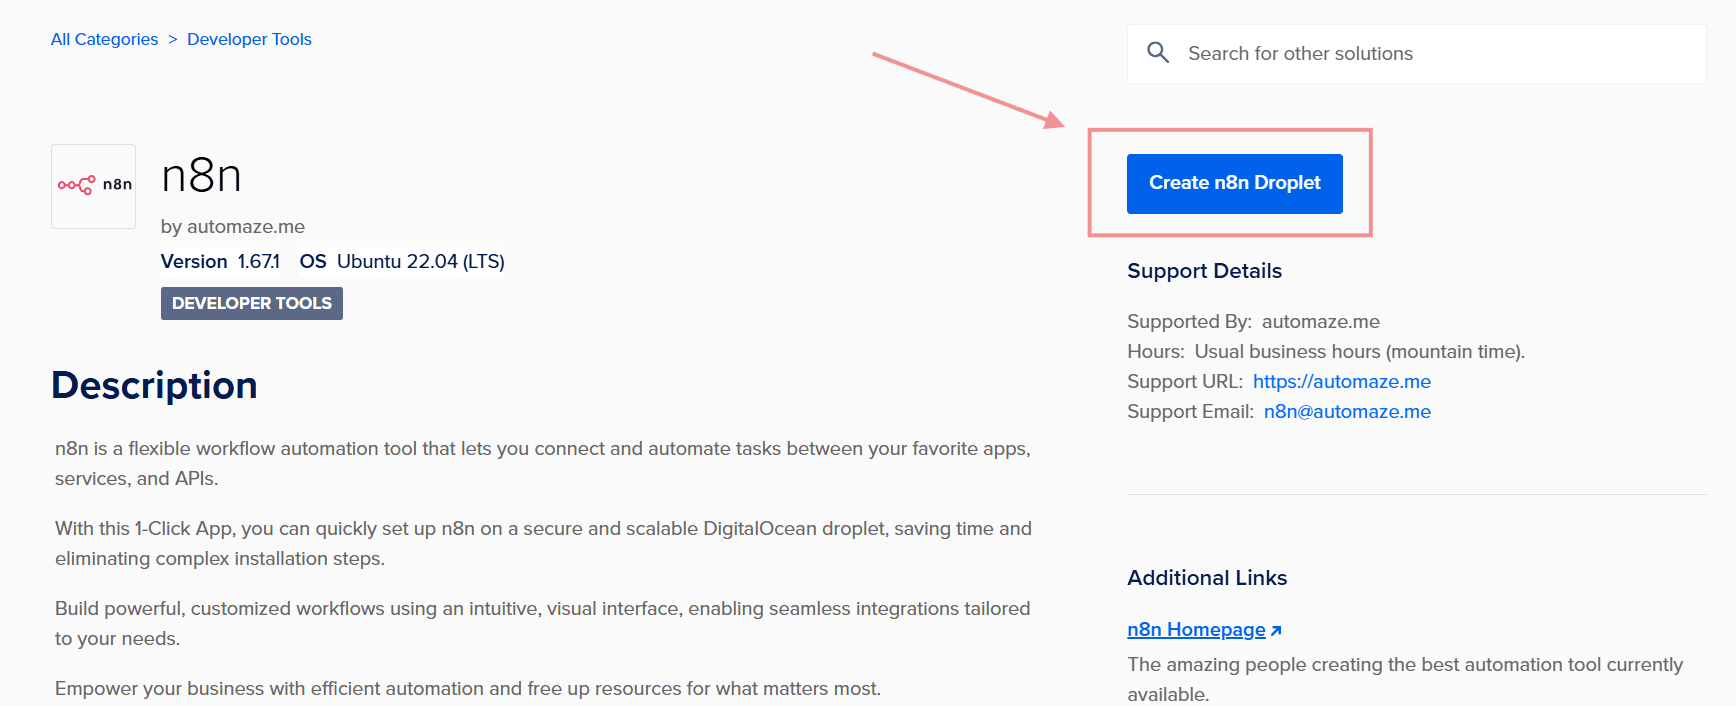Image resolution: width=1736 pixels, height=706 pixels.
Task: Open the https://automaze.me support URL
Action: (x=1341, y=381)
